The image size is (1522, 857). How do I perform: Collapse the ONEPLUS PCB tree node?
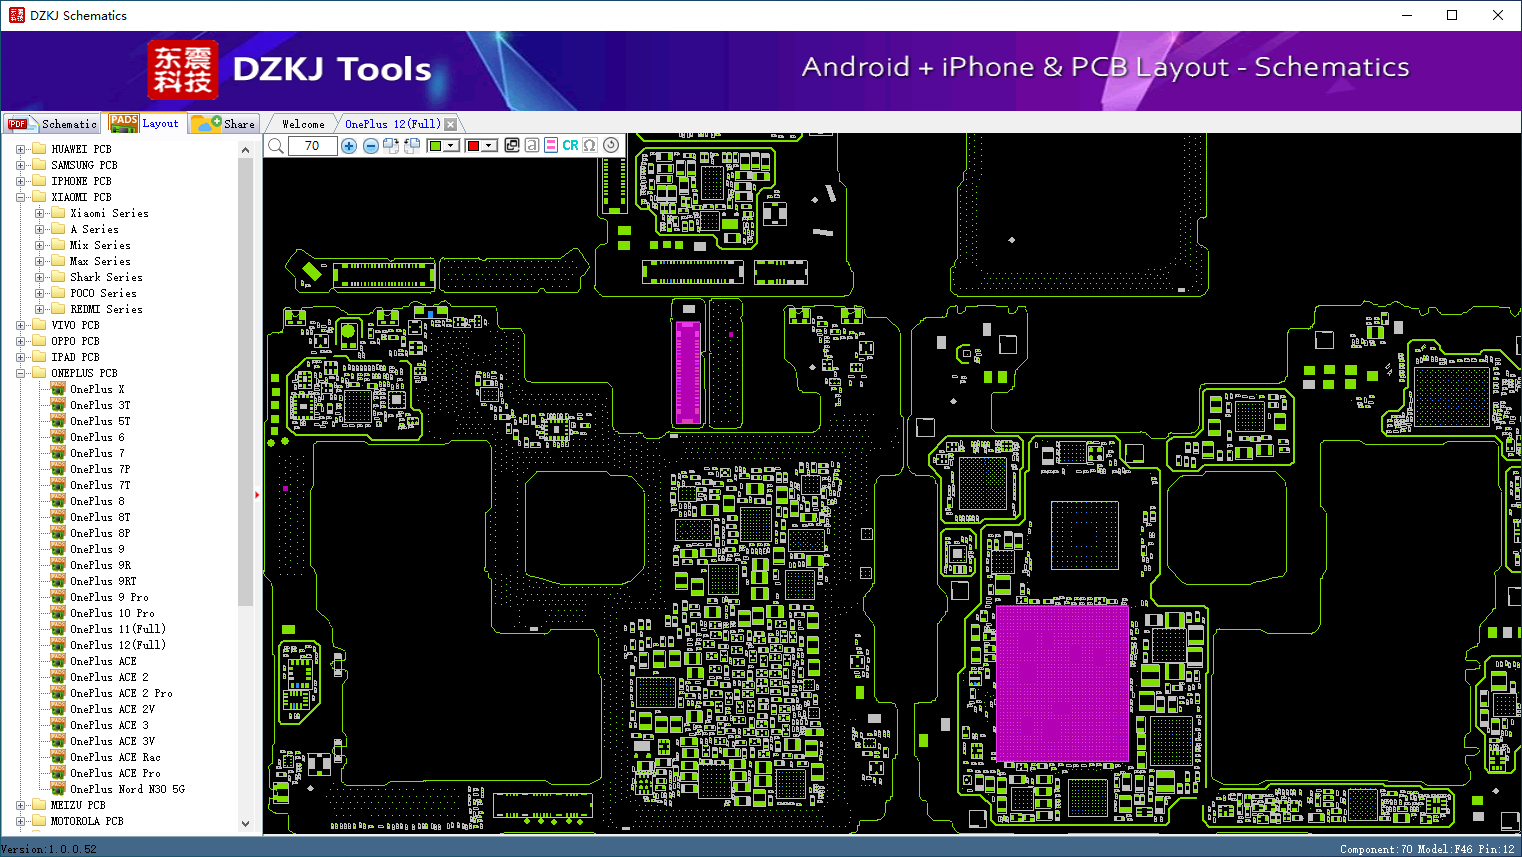click(x=20, y=373)
